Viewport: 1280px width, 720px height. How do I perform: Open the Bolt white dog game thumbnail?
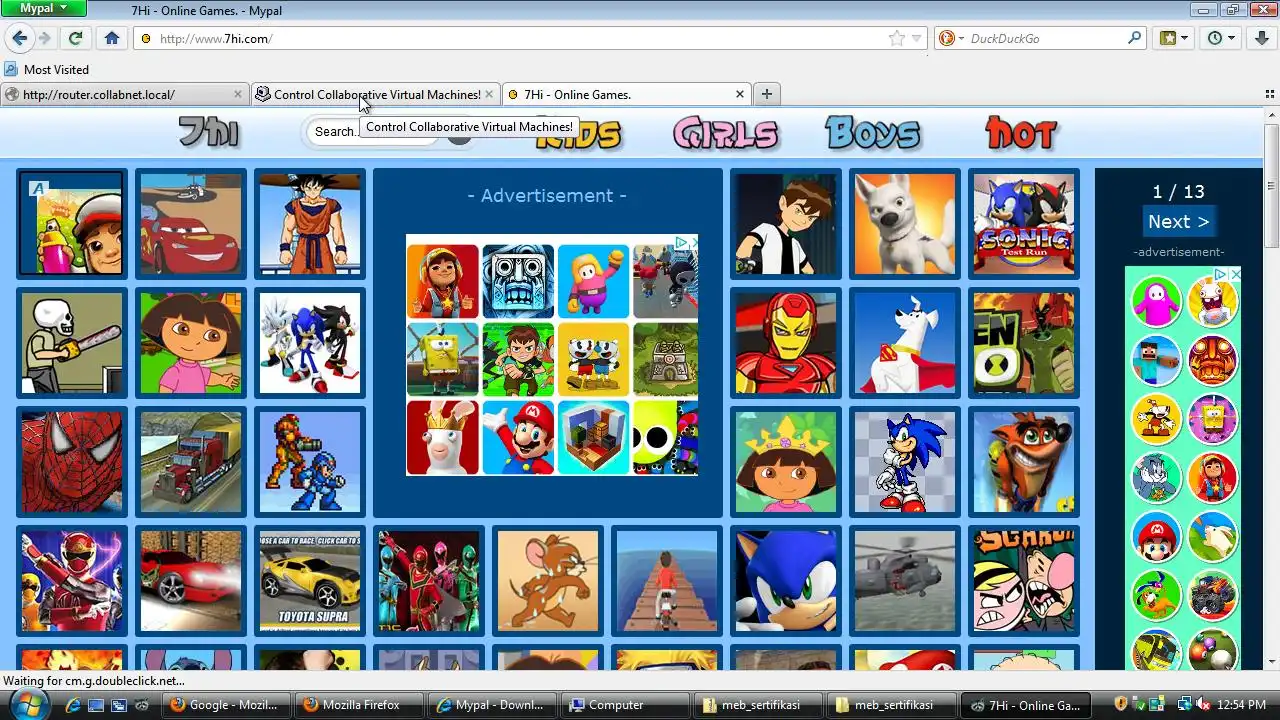click(x=905, y=223)
